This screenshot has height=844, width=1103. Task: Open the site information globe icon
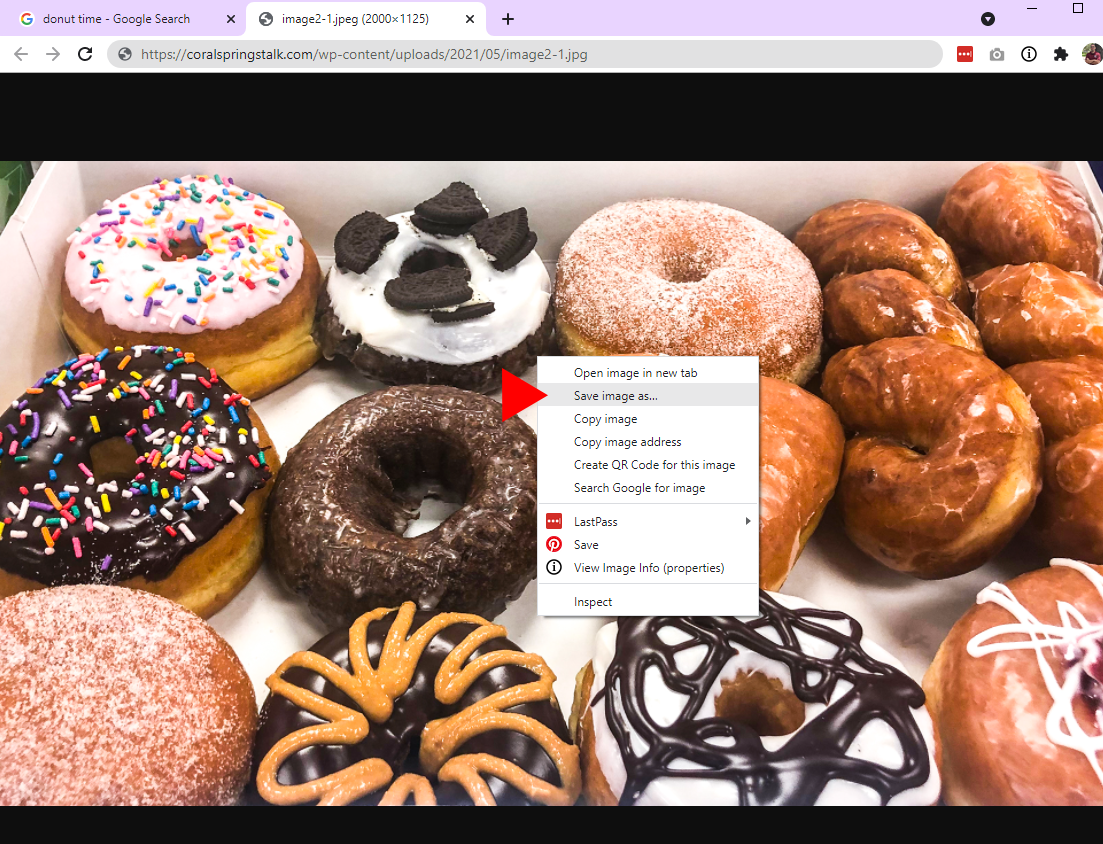[125, 54]
